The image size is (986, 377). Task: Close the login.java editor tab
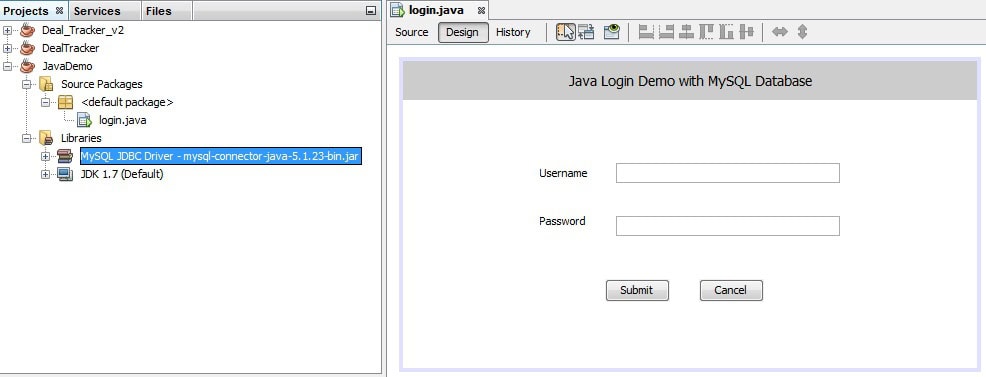tap(481, 11)
